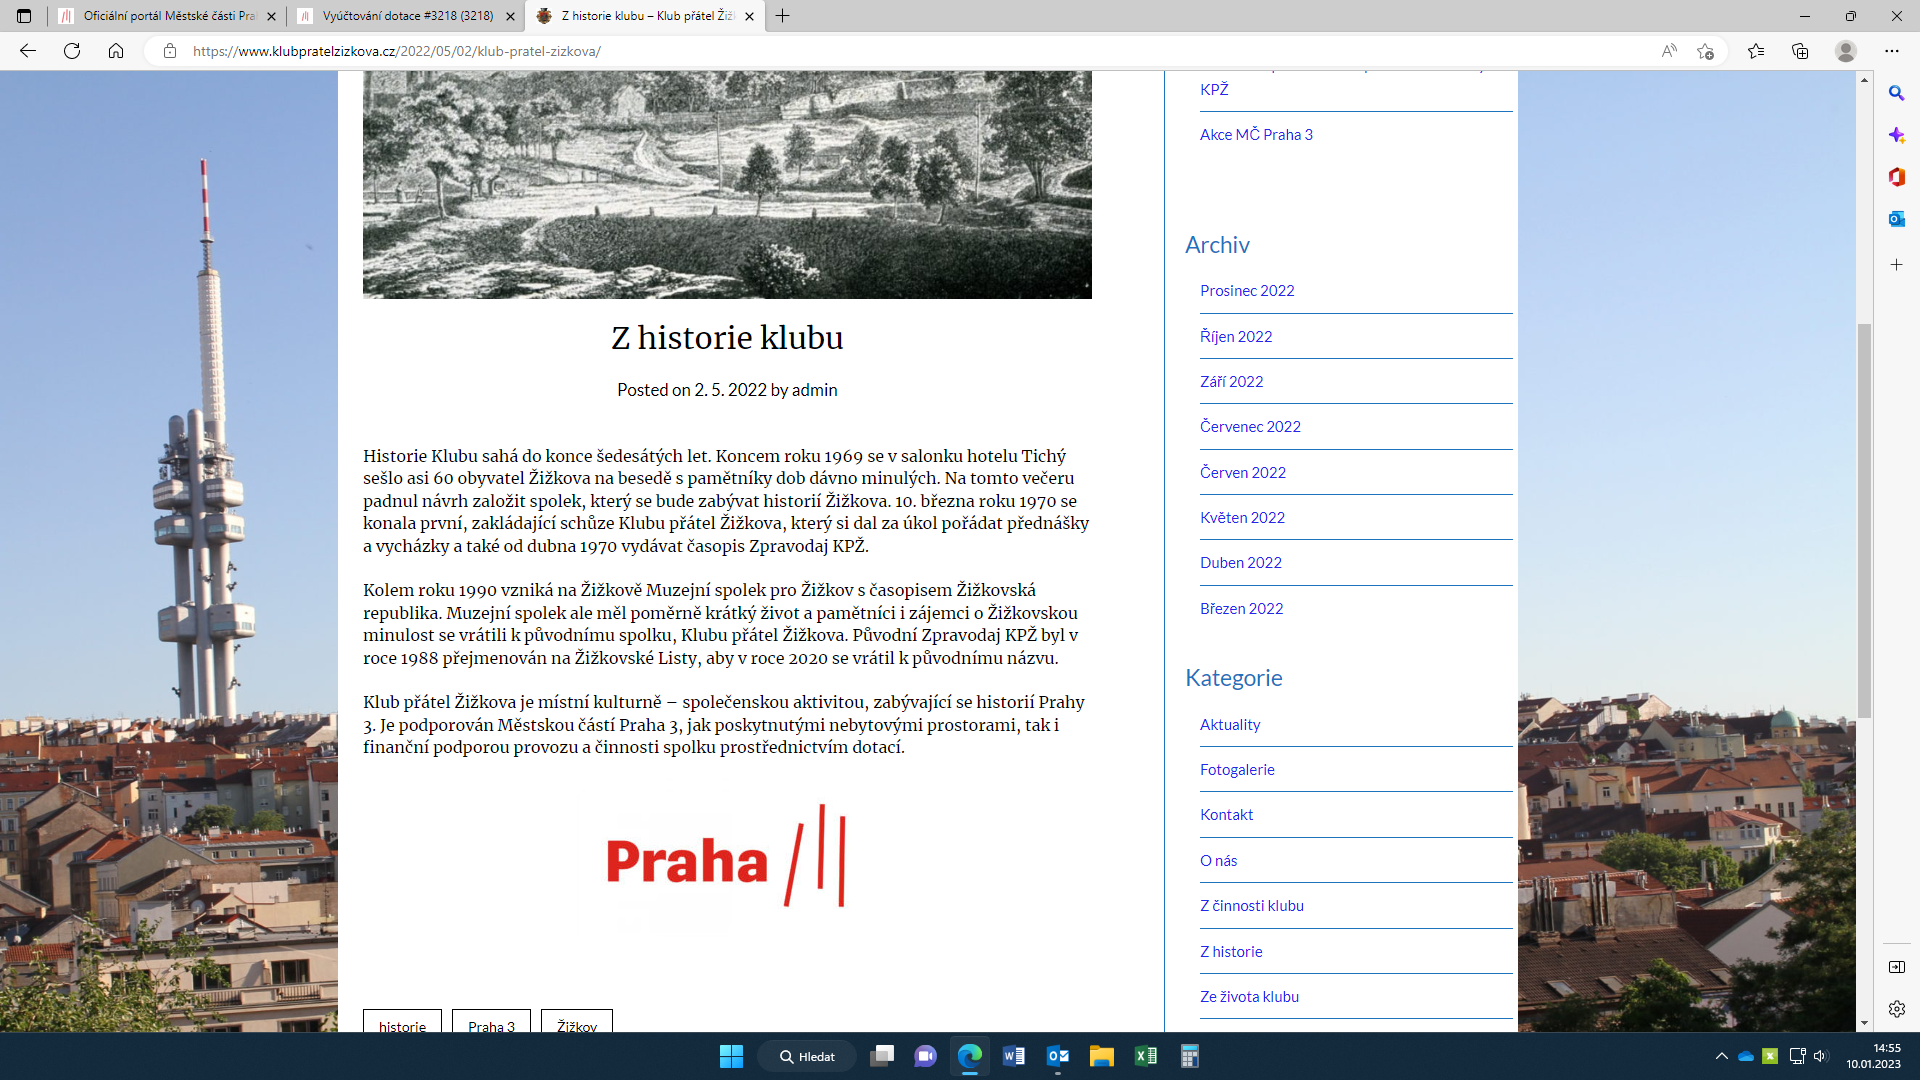Show hidden system tray icons chevron
Screen dimensions: 1920x1080
coord(1721,1056)
